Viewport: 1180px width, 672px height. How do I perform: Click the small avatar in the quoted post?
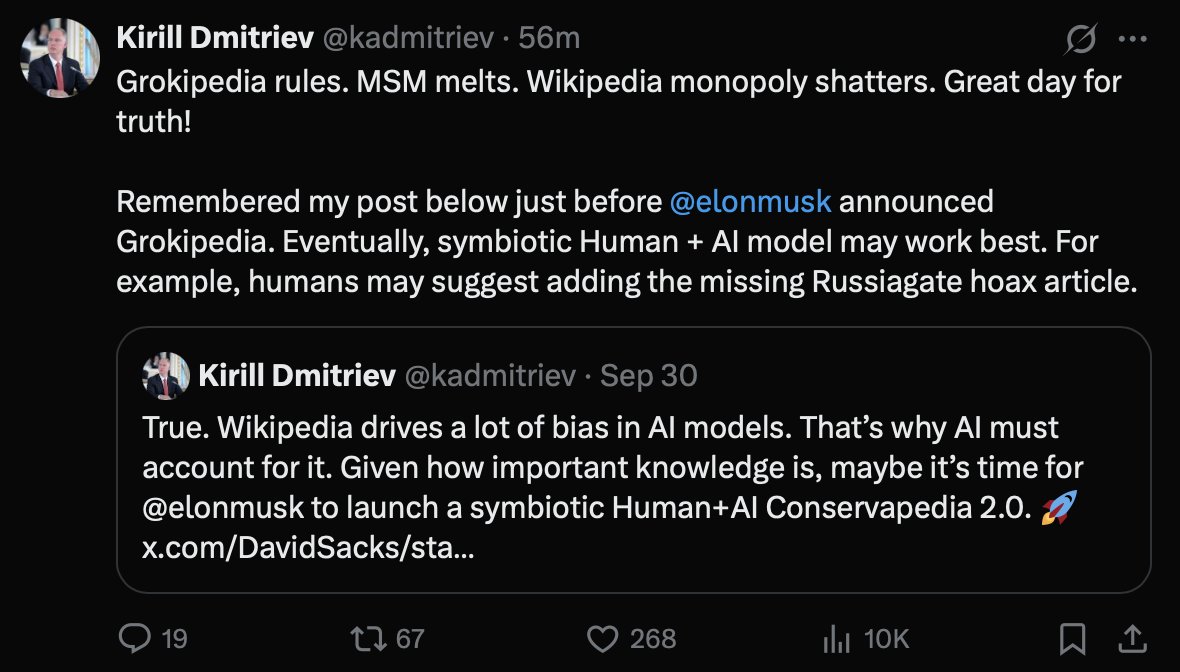[166, 376]
